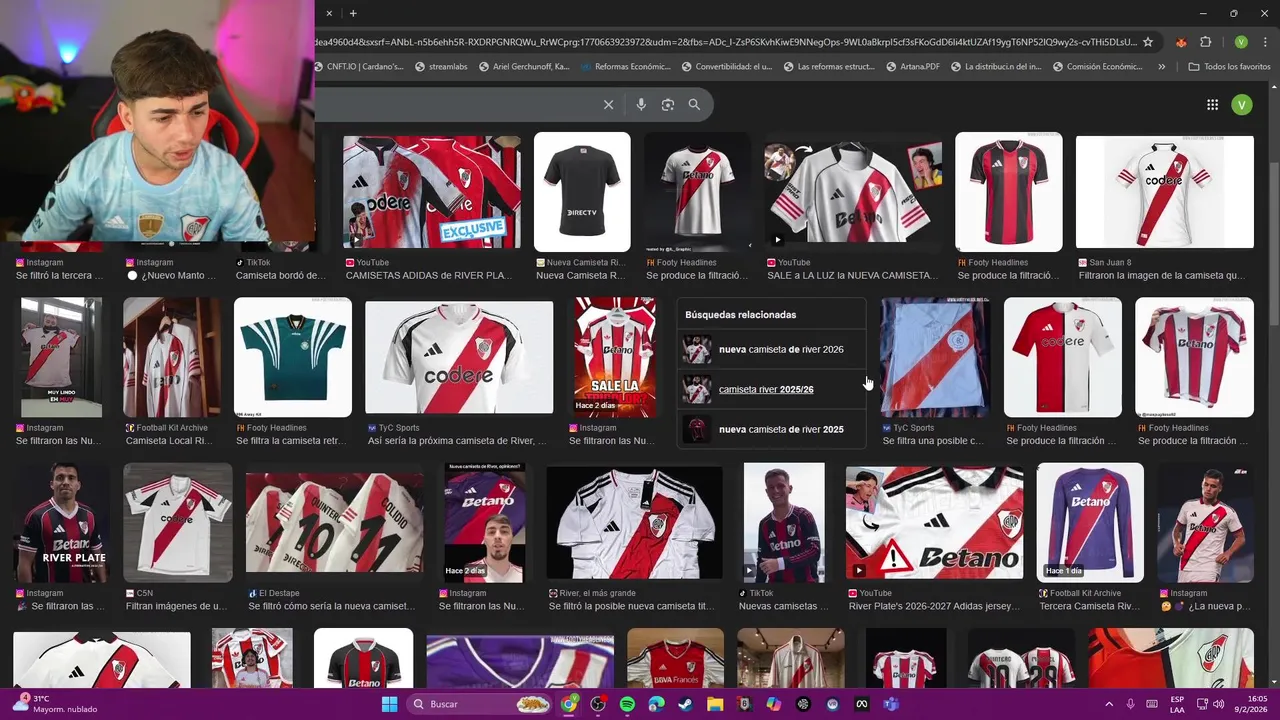Open the TyC Sports white codere jersey image
The height and width of the screenshot is (720, 1280).
(459, 357)
